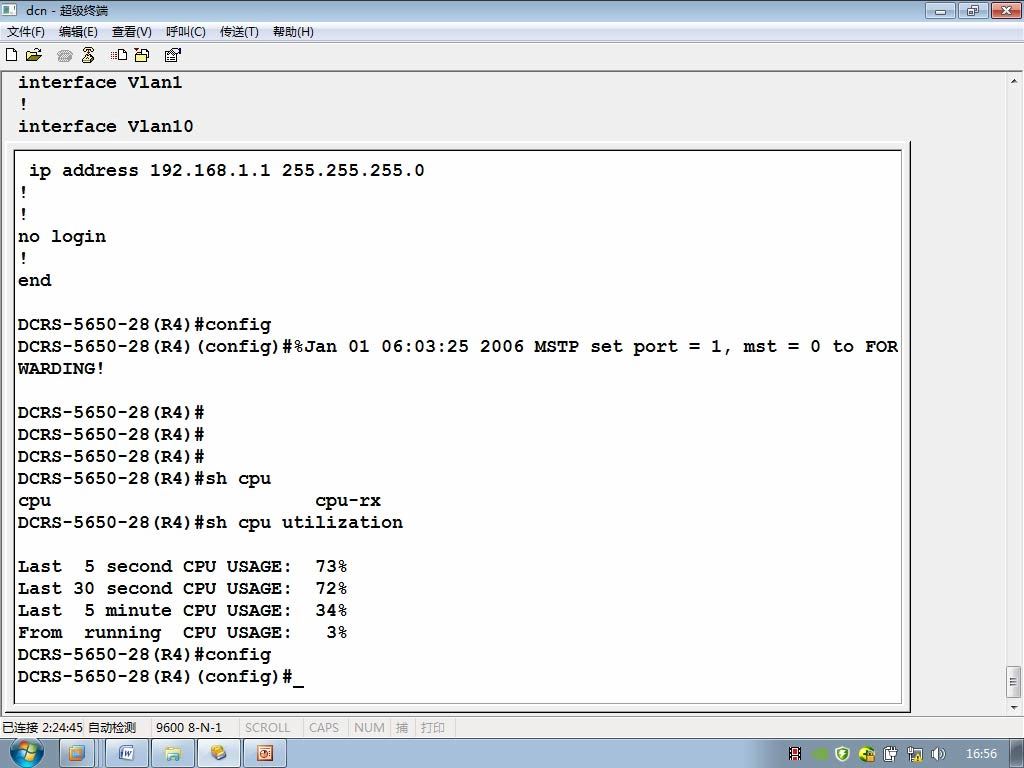Screen dimensions: 1024x768
Task: Open the Windows Start orb
Action: click(x=27, y=753)
